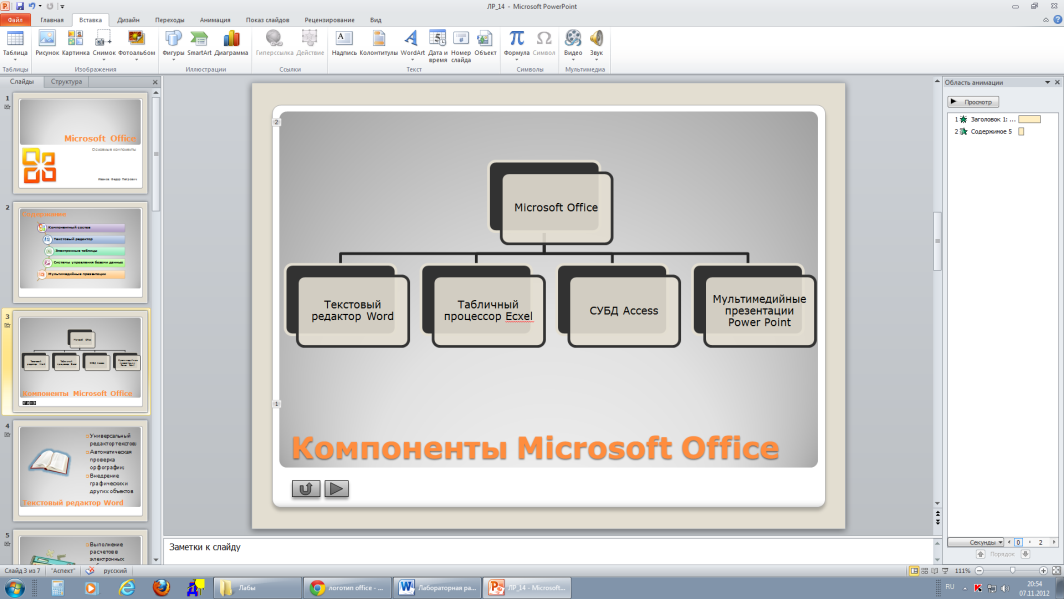Click the forward play action button on slide
The image size is (1064, 599).
pos(337,488)
